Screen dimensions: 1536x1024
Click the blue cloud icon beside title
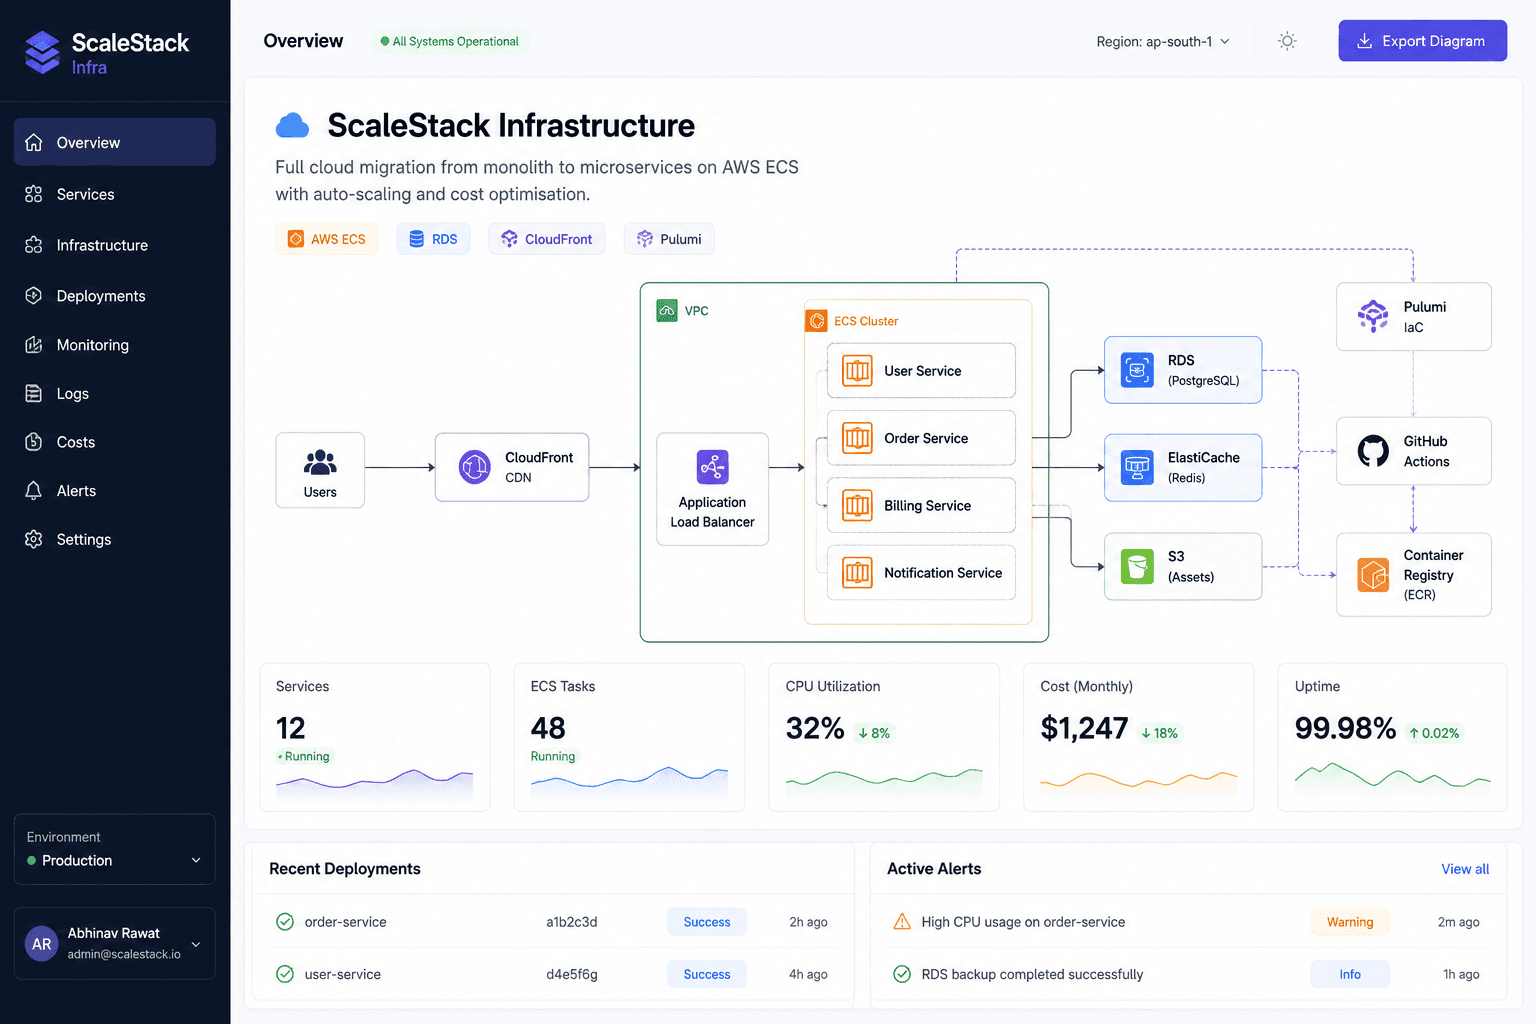(x=292, y=126)
